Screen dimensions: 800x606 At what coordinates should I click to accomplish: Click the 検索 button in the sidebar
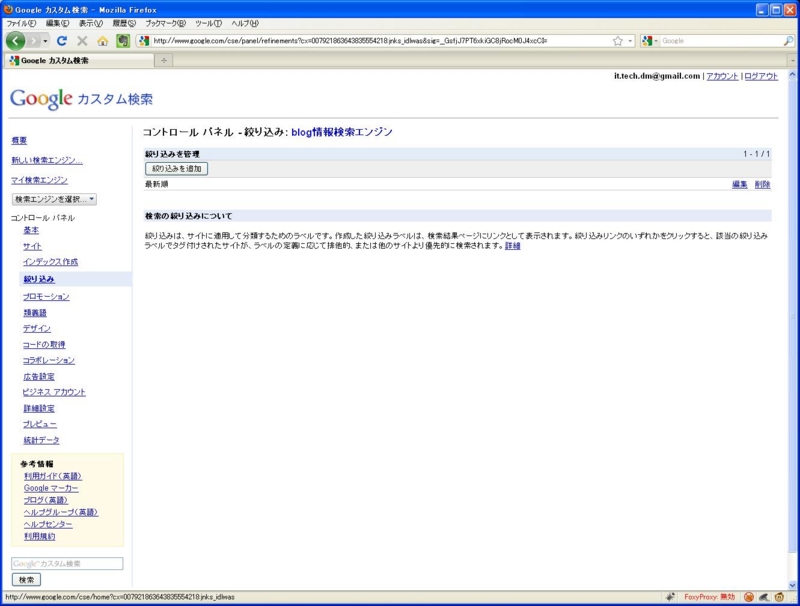coord(26,580)
